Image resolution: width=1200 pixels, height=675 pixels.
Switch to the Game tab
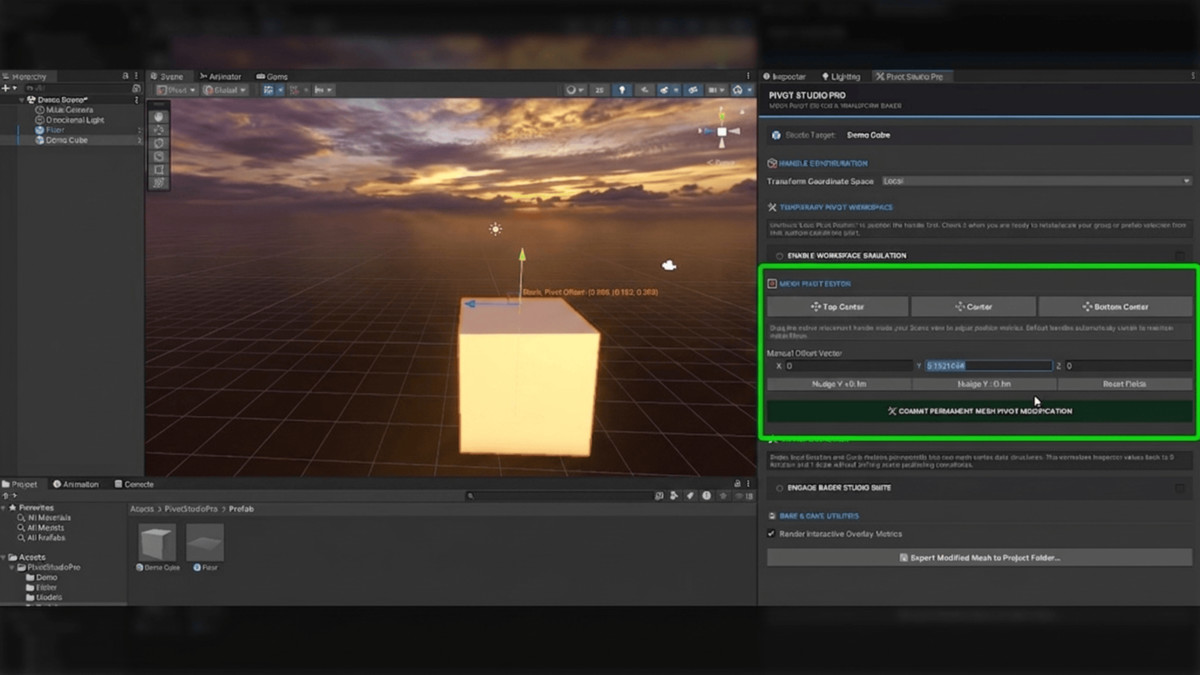[272, 76]
